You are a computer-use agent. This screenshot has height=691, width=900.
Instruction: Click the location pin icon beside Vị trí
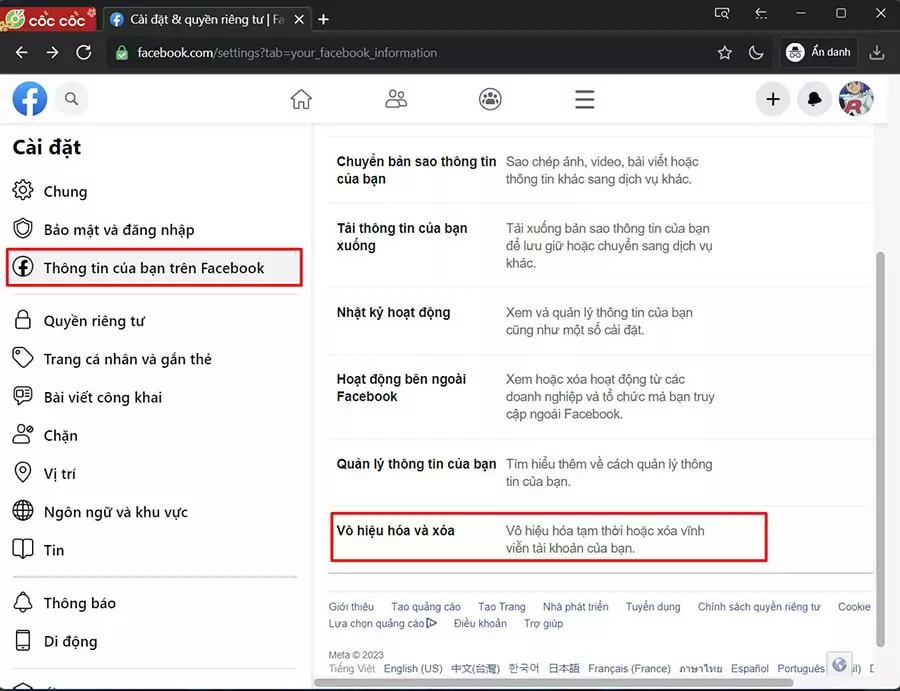tap(23, 472)
